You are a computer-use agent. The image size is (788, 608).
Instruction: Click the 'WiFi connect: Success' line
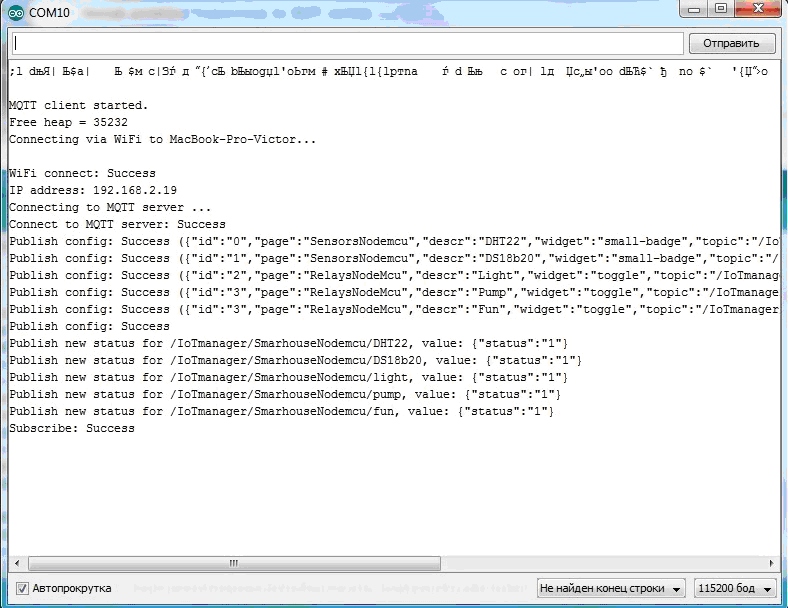tap(82, 173)
